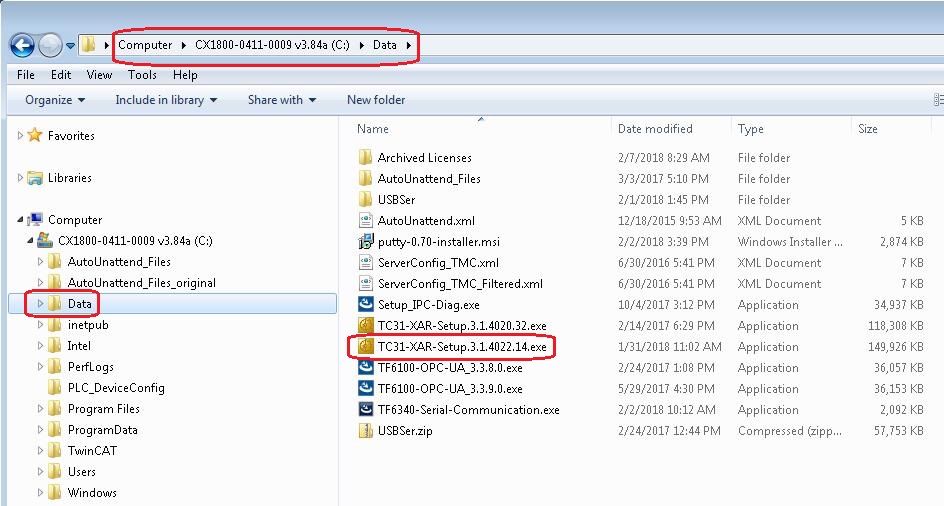Click the Back navigation arrow button
The height and width of the screenshot is (506, 944).
point(22,45)
